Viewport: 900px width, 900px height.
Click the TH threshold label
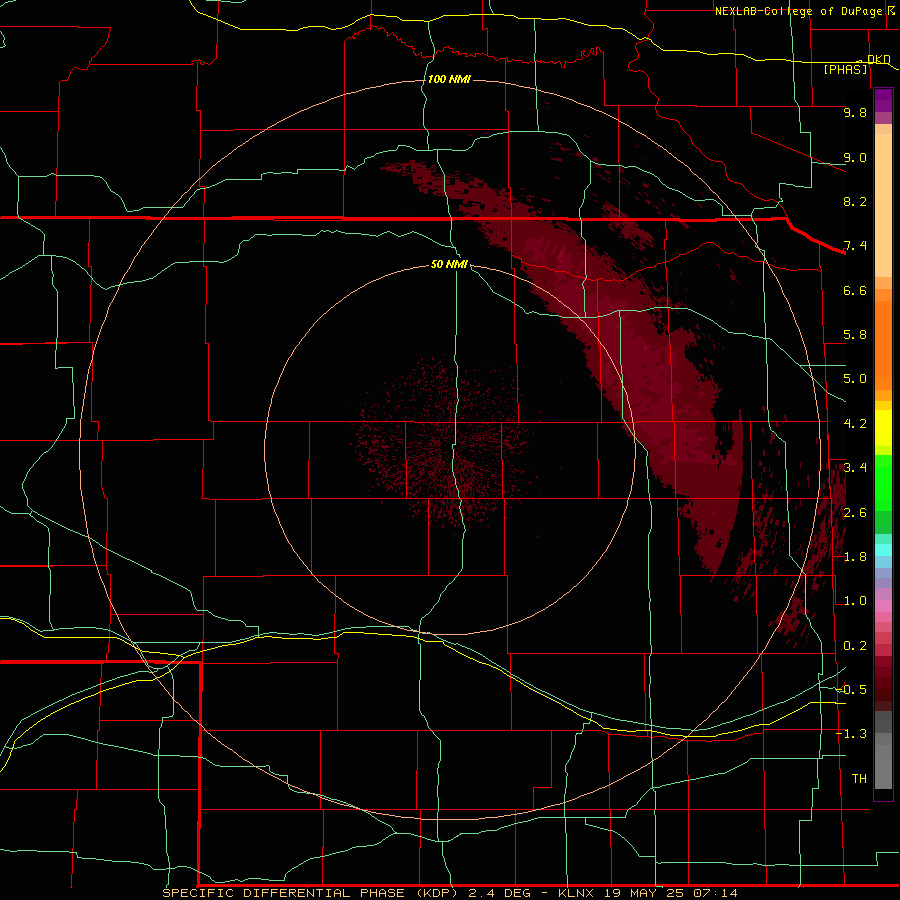pos(859,779)
